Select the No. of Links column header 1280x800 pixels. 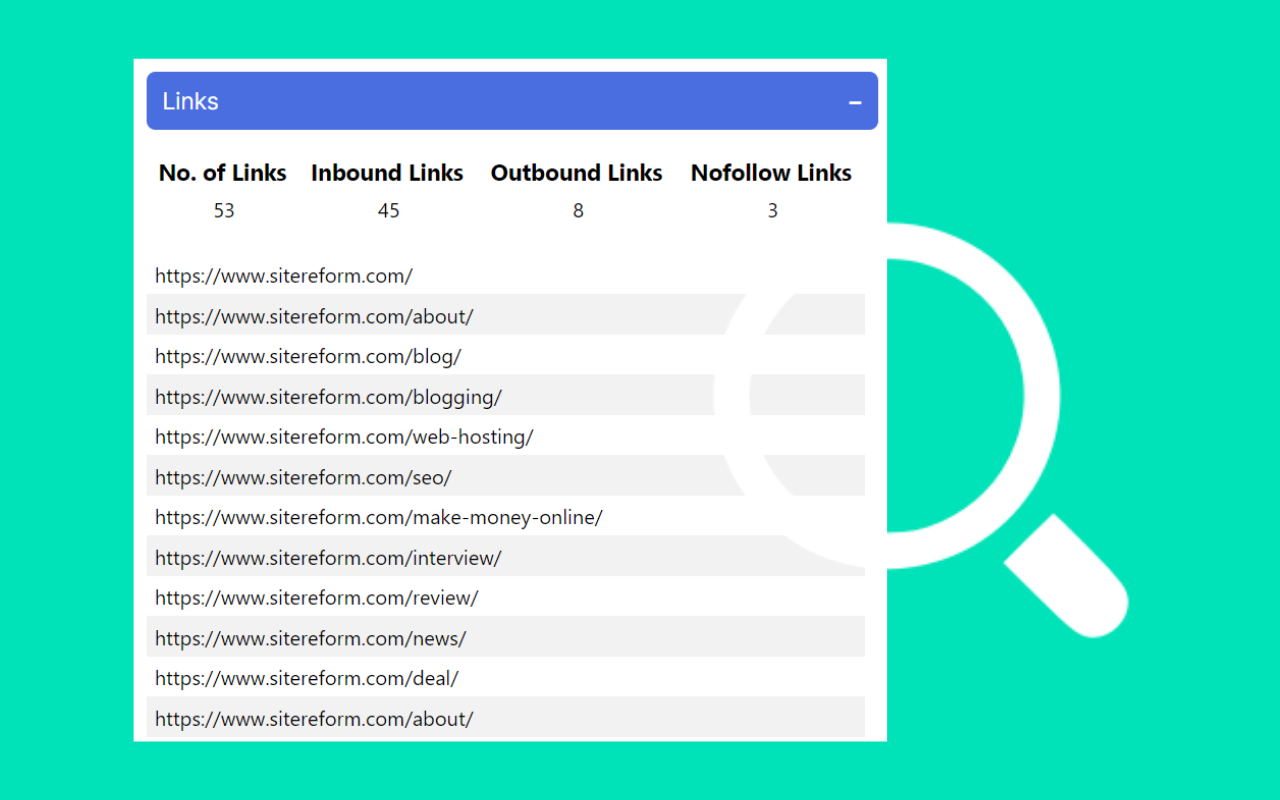(x=222, y=172)
